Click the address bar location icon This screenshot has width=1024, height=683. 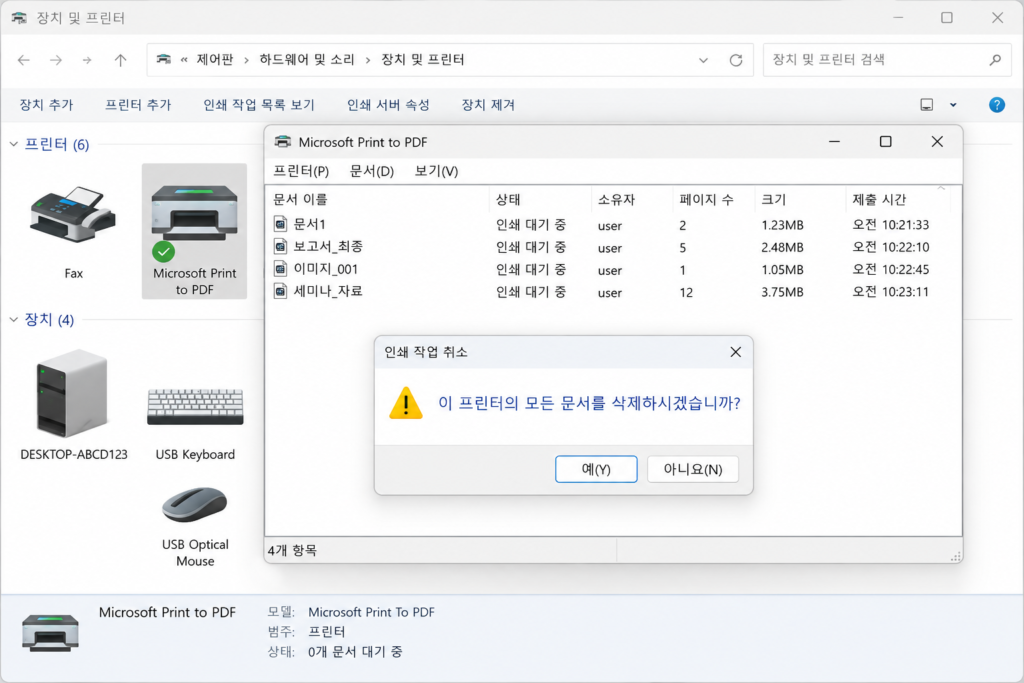163,59
